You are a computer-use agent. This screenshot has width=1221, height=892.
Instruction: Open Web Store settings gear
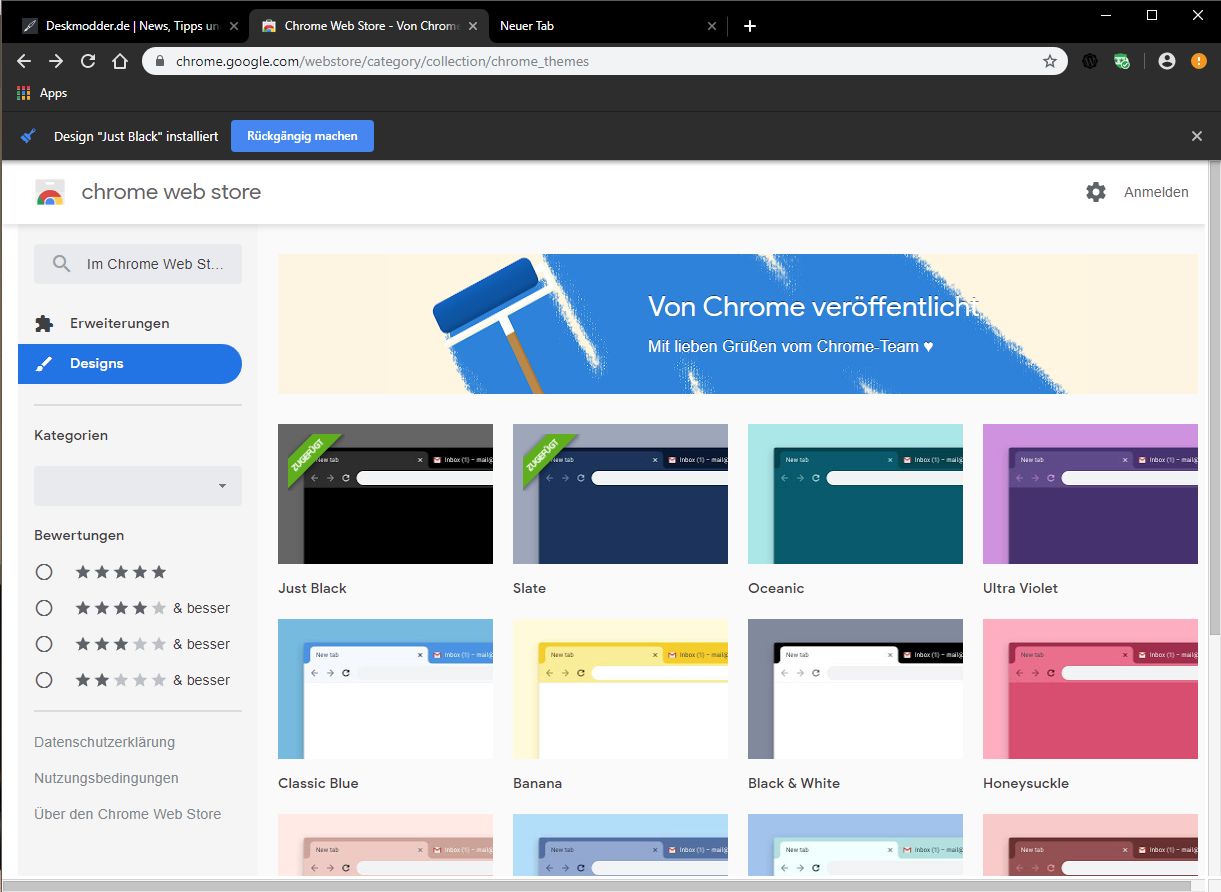1096,192
